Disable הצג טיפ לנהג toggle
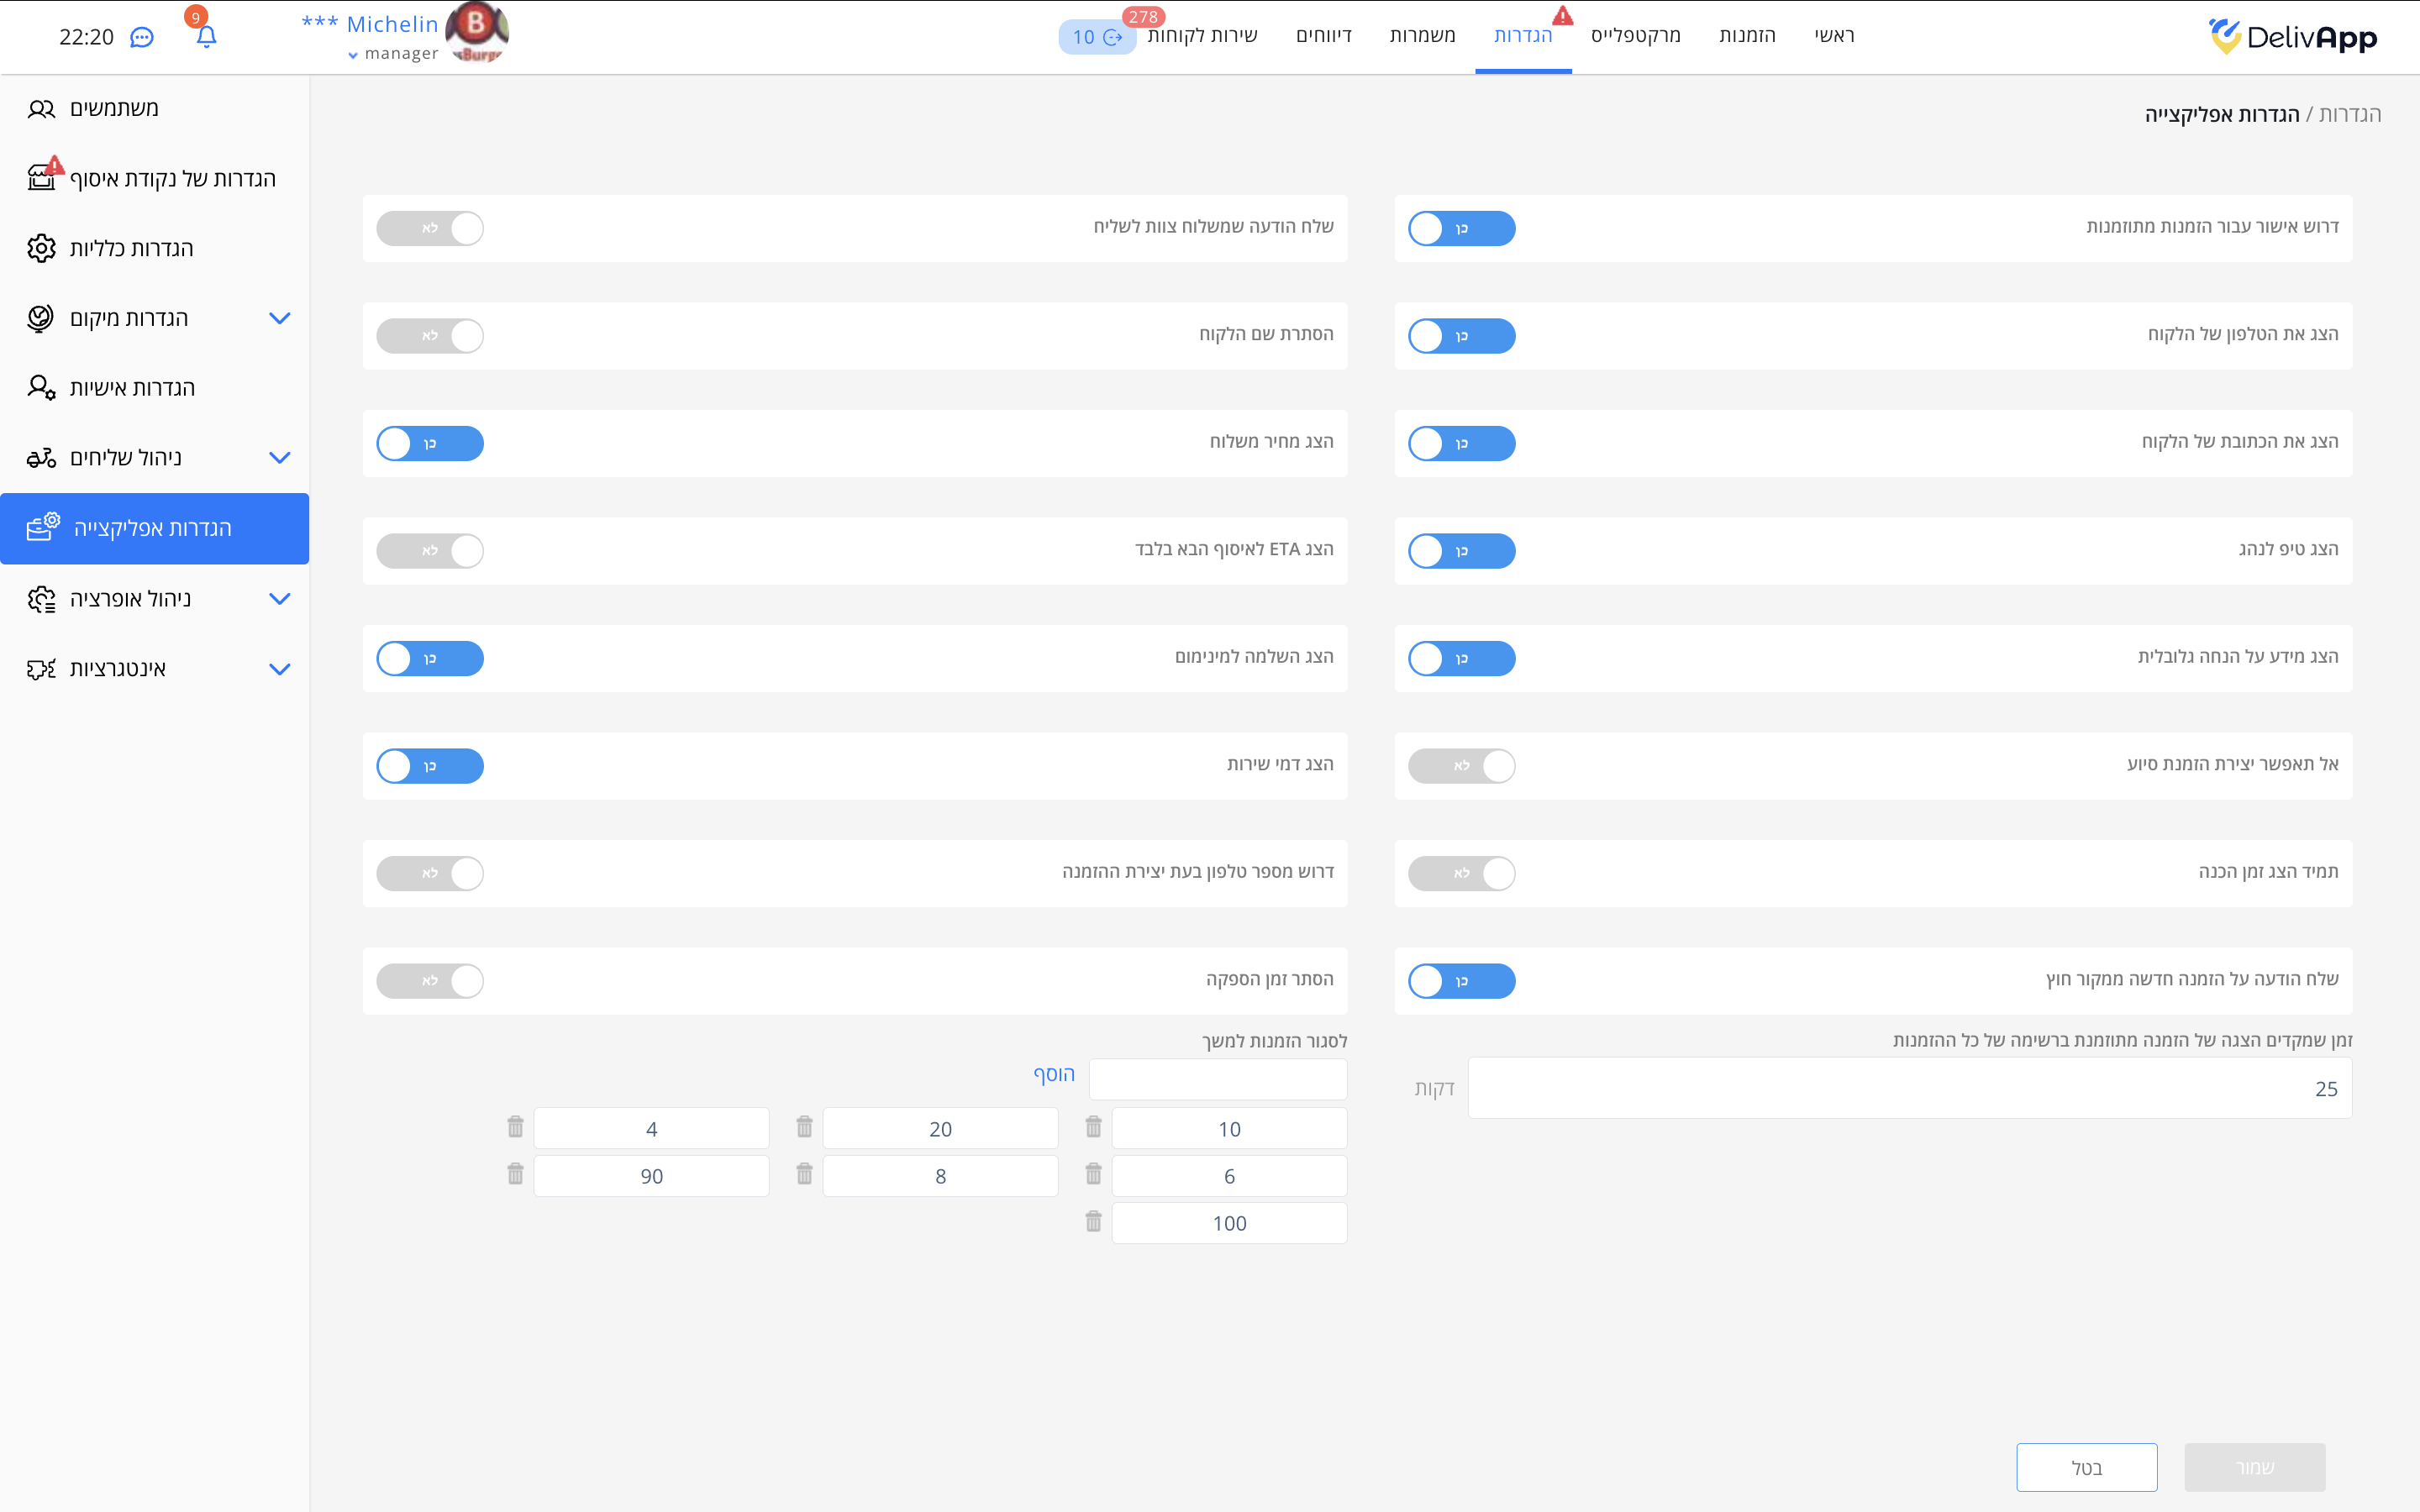 1461,551
